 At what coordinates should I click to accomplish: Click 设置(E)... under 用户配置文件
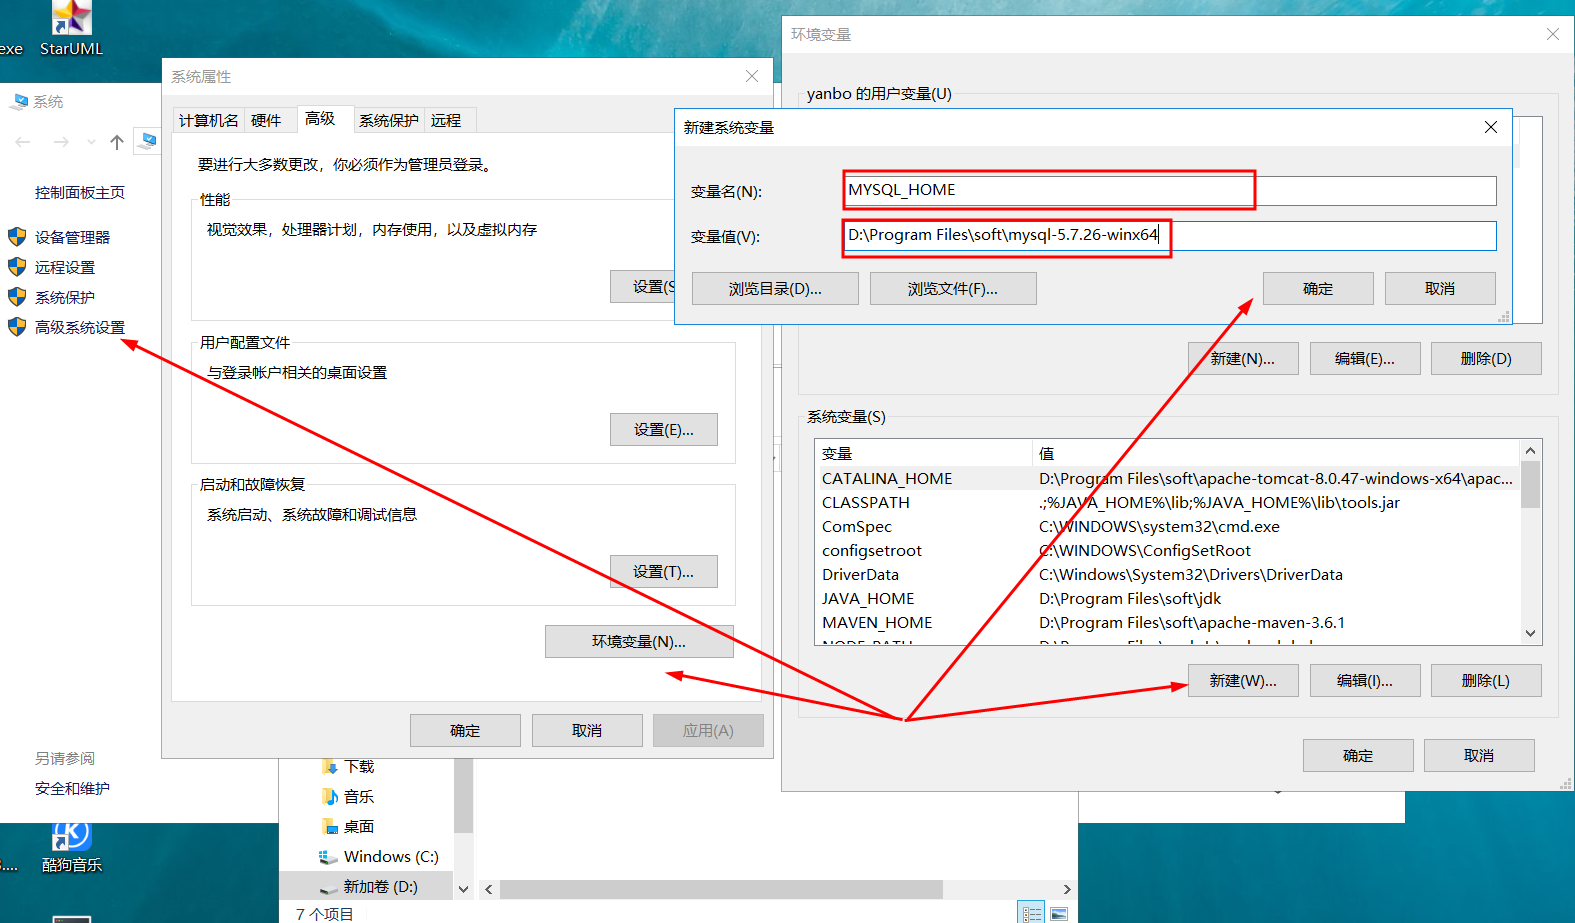[664, 429]
